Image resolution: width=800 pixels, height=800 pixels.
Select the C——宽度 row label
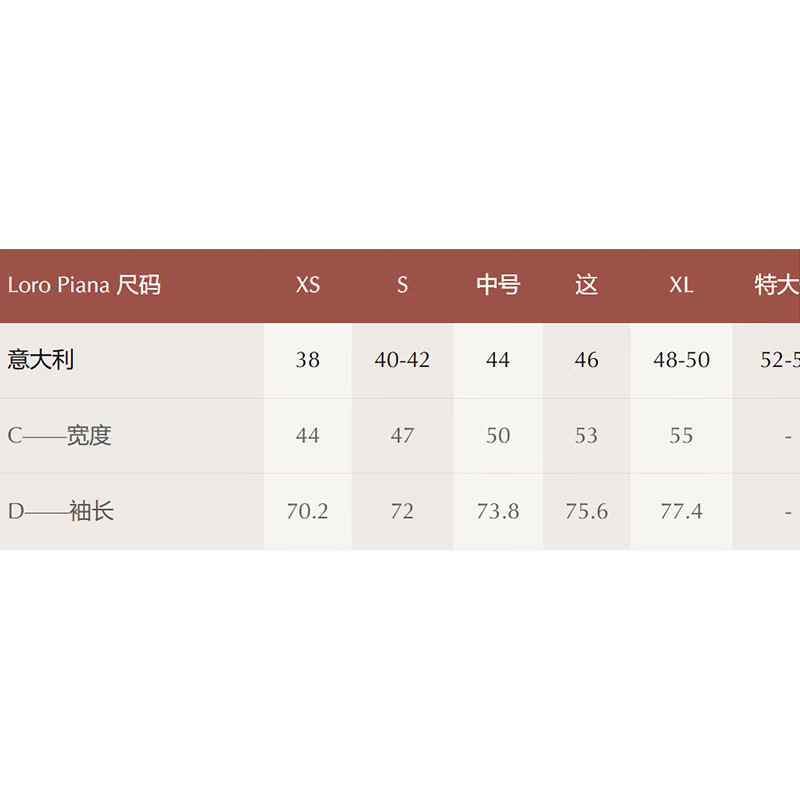(59, 435)
